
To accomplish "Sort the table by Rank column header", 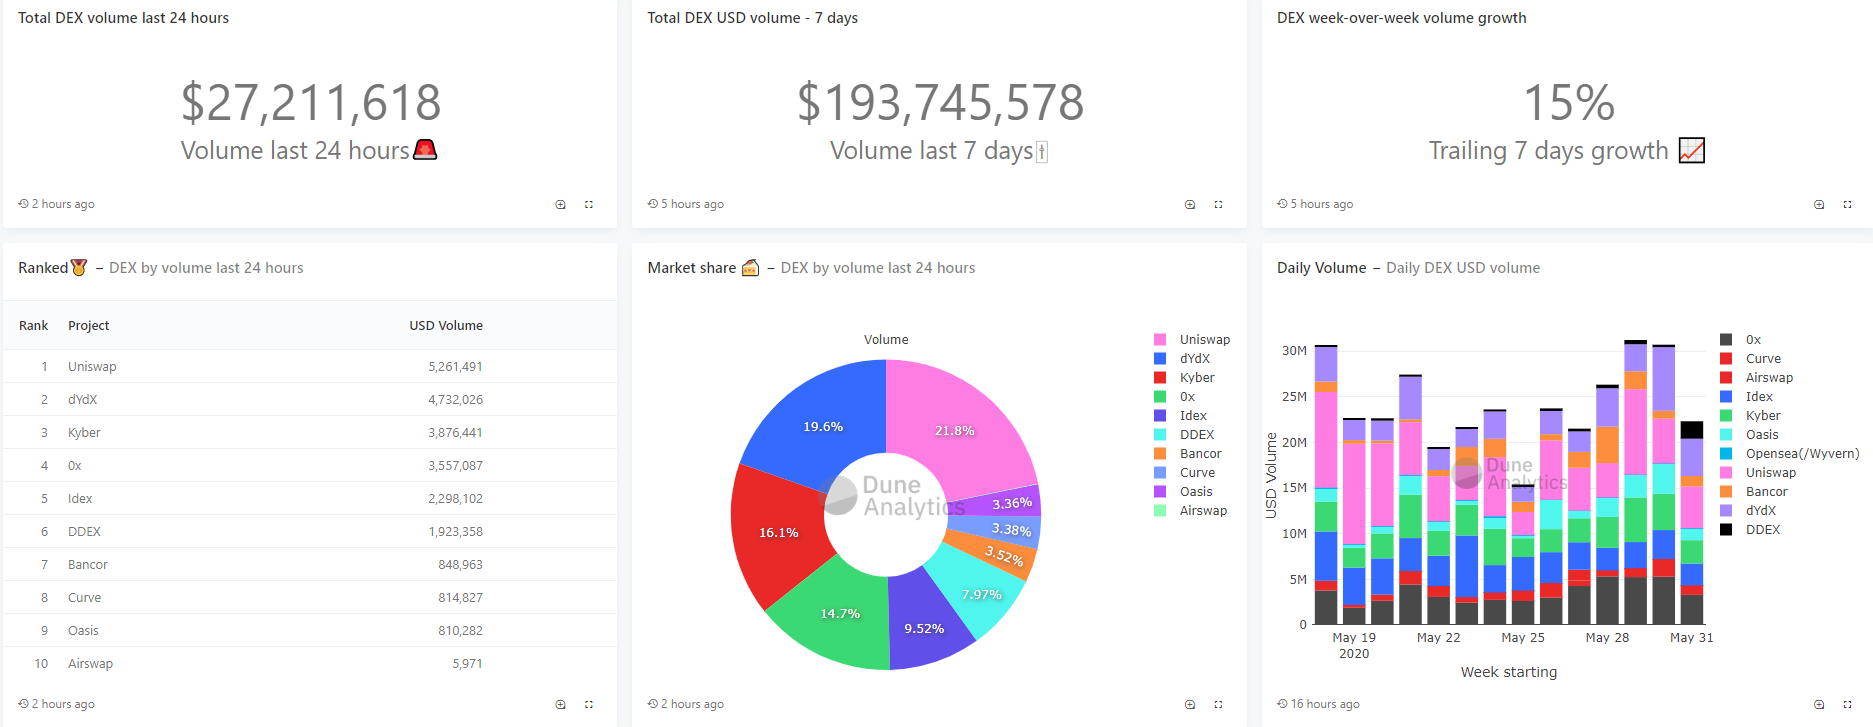I will click(x=33, y=326).
